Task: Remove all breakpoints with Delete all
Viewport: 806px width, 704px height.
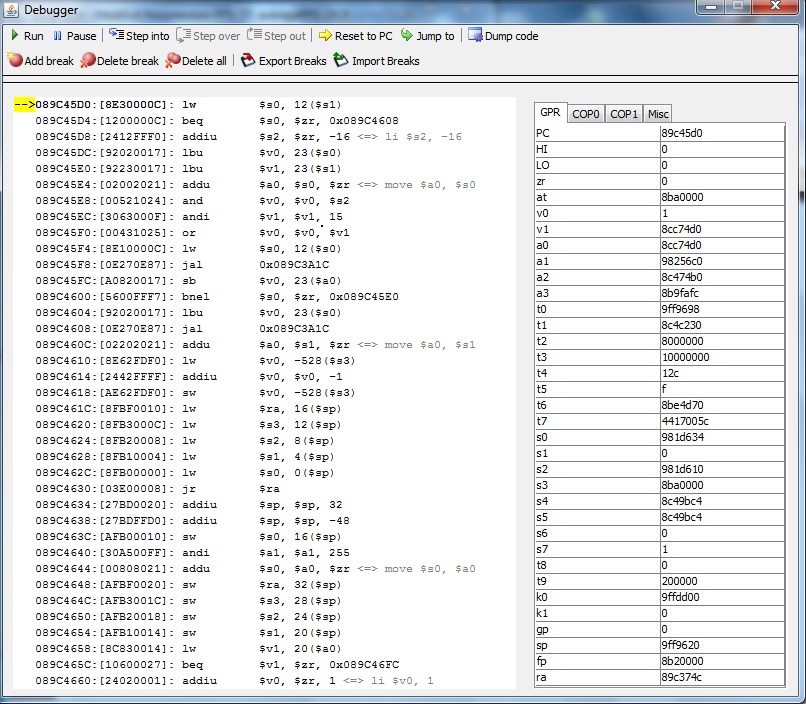Action: coord(197,61)
